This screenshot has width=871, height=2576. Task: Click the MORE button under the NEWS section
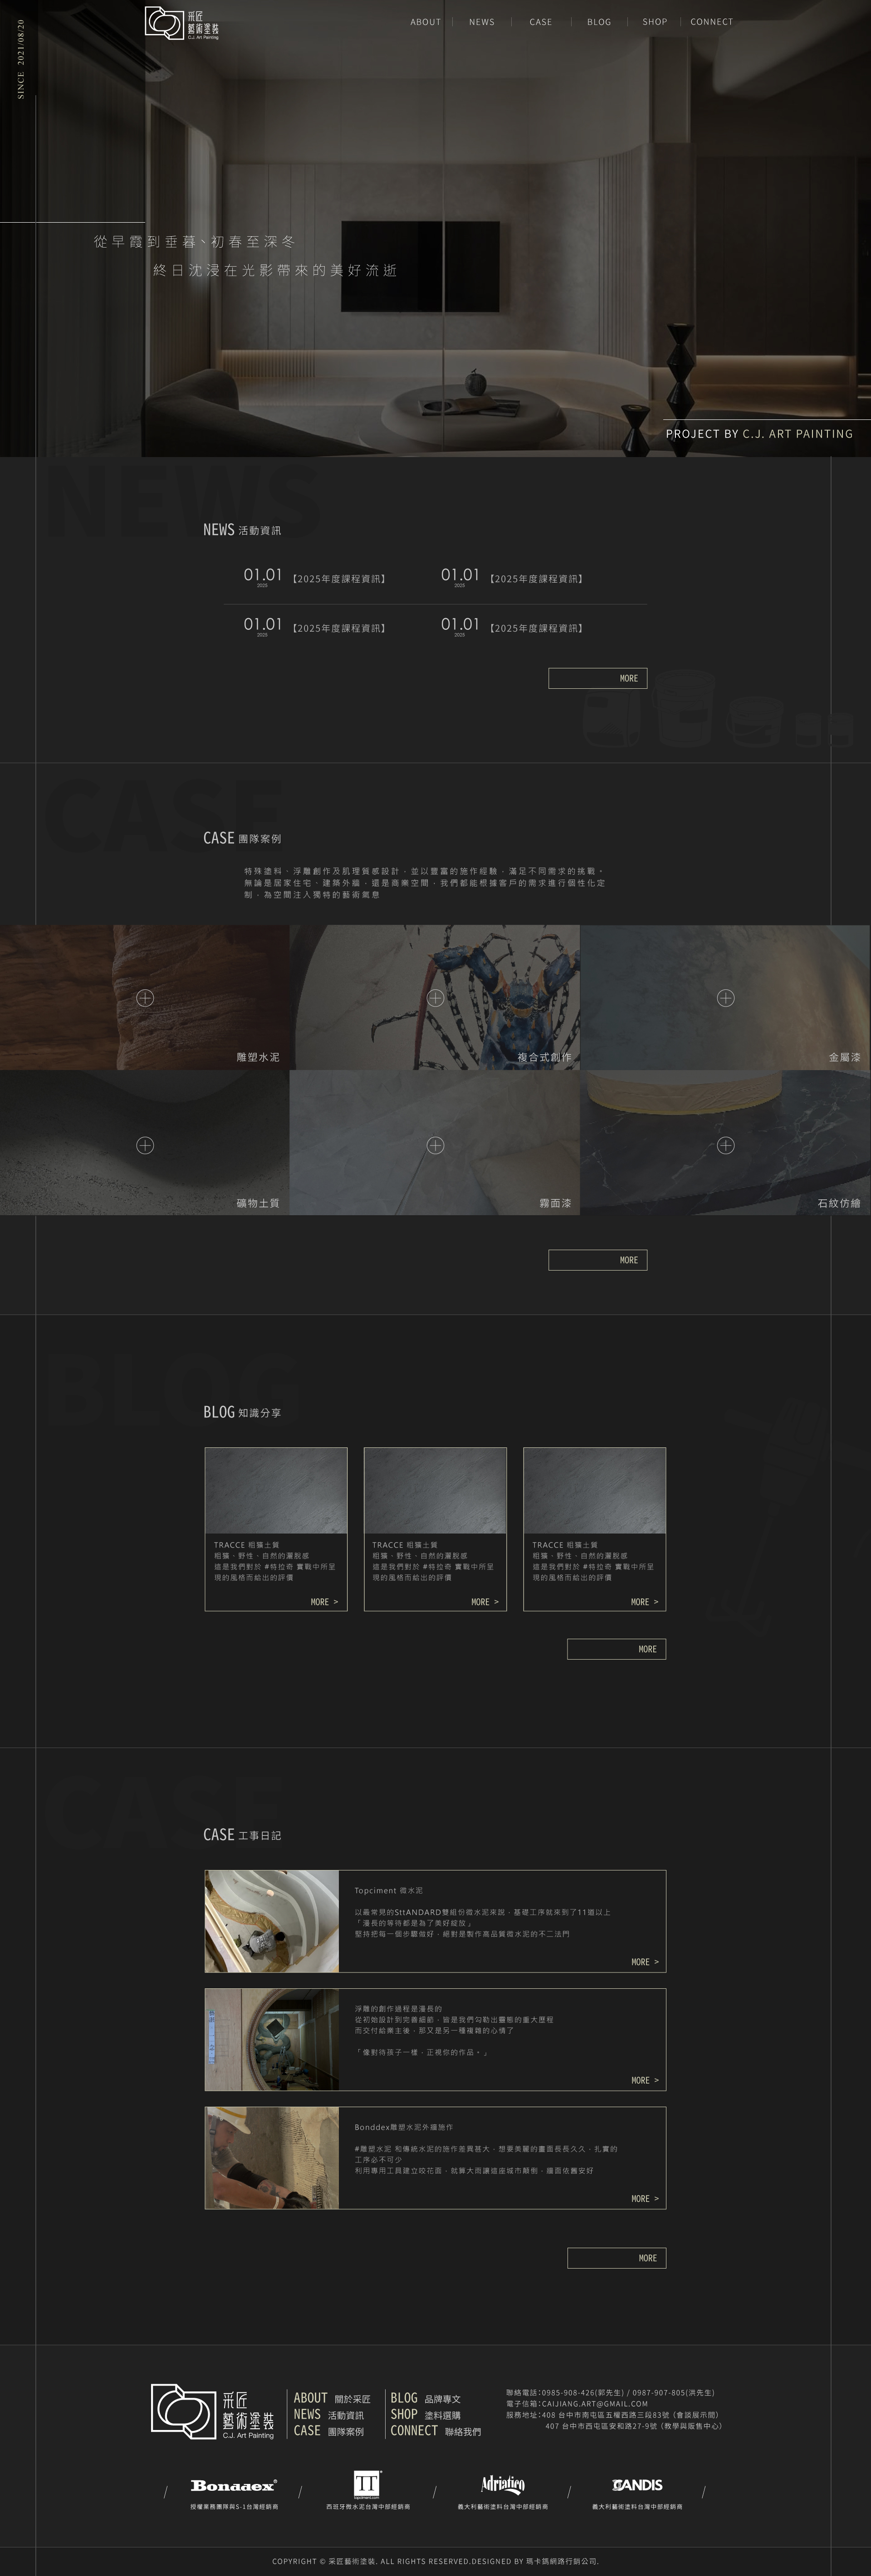(597, 678)
